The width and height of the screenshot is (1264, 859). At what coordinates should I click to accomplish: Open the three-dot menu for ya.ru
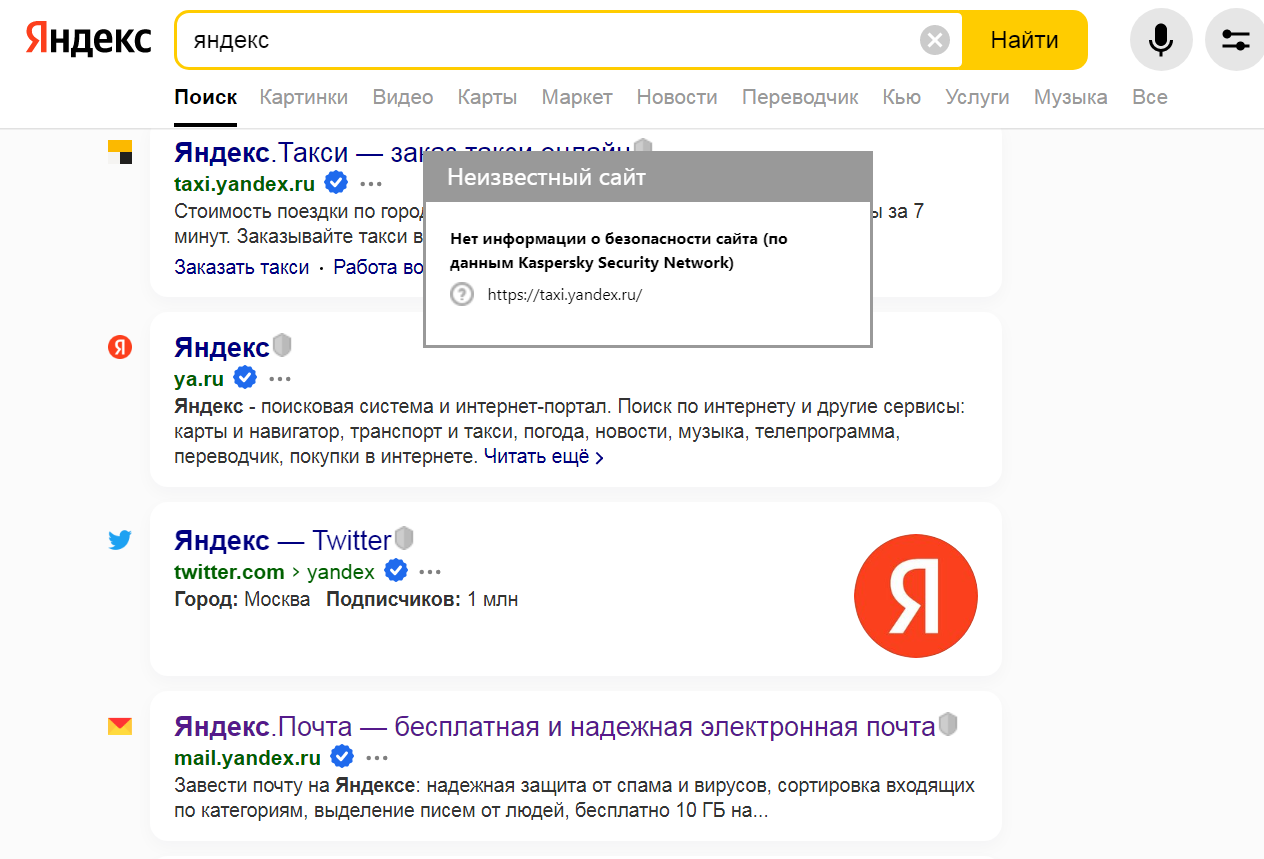coord(280,379)
